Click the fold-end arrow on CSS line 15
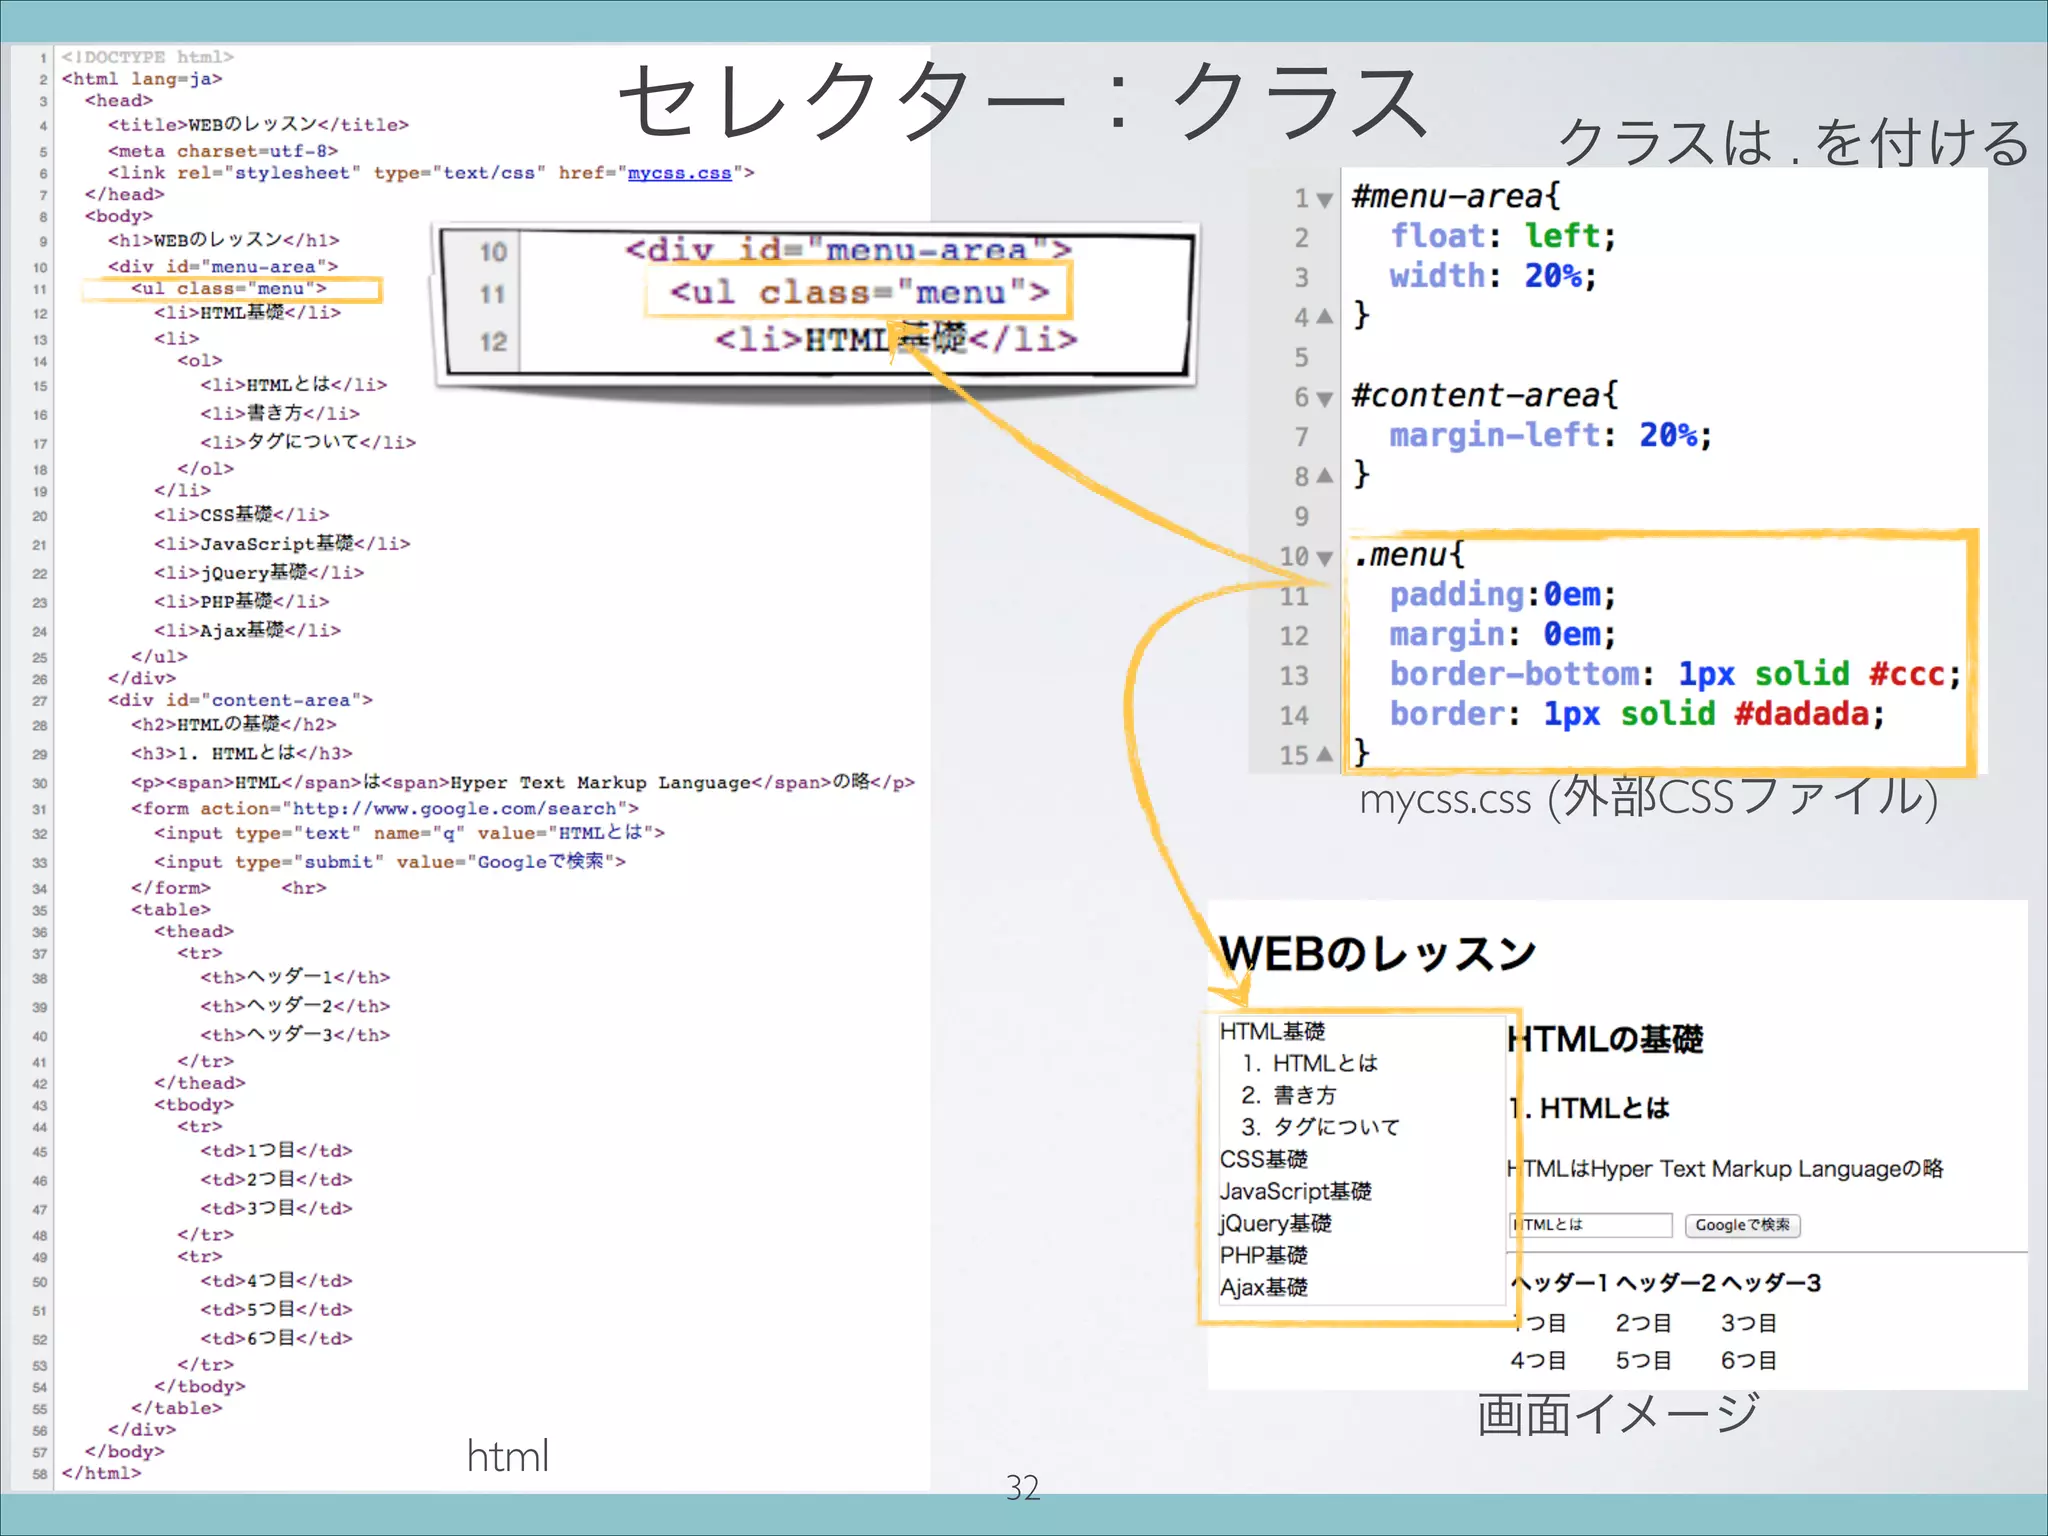Viewport: 2048px width, 1536px height. pyautogui.click(x=1325, y=754)
